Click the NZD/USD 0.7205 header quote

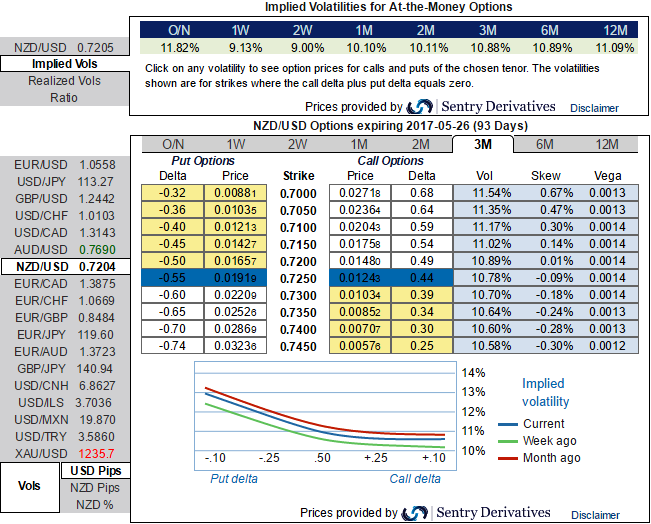coord(65,47)
